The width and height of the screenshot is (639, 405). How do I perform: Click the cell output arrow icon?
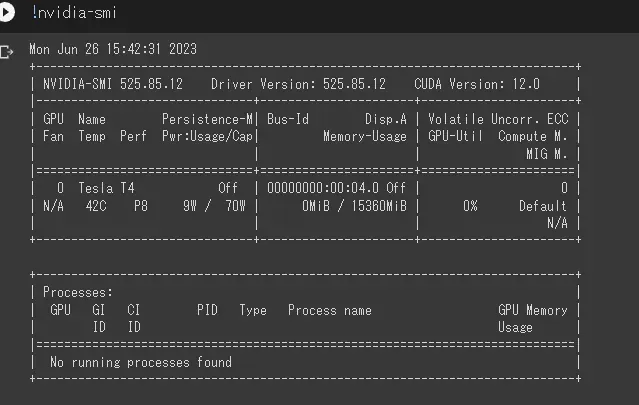(8, 50)
